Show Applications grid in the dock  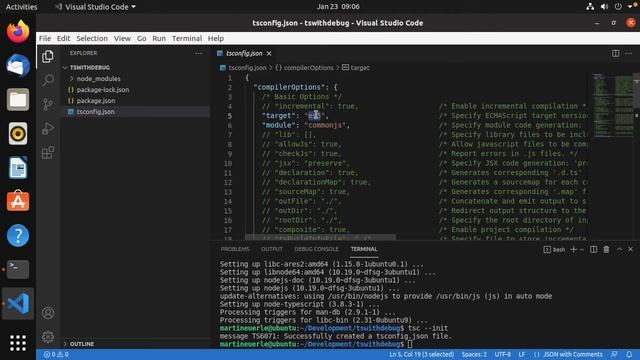tap(18, 343)
